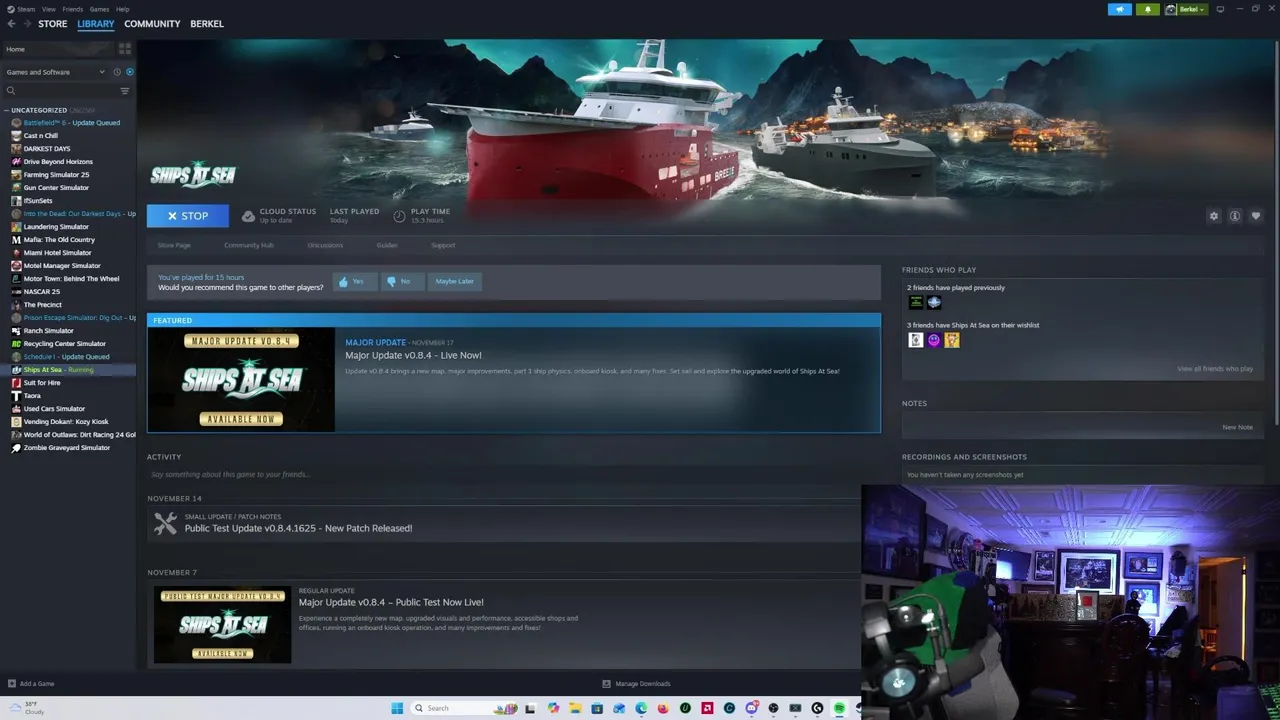Open the Store Page link
This screenshot has width=1280, height=720.
174,245
